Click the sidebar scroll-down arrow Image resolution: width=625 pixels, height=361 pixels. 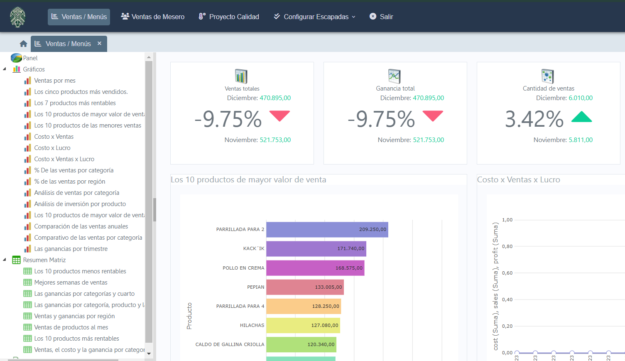[x=149, y=353]
